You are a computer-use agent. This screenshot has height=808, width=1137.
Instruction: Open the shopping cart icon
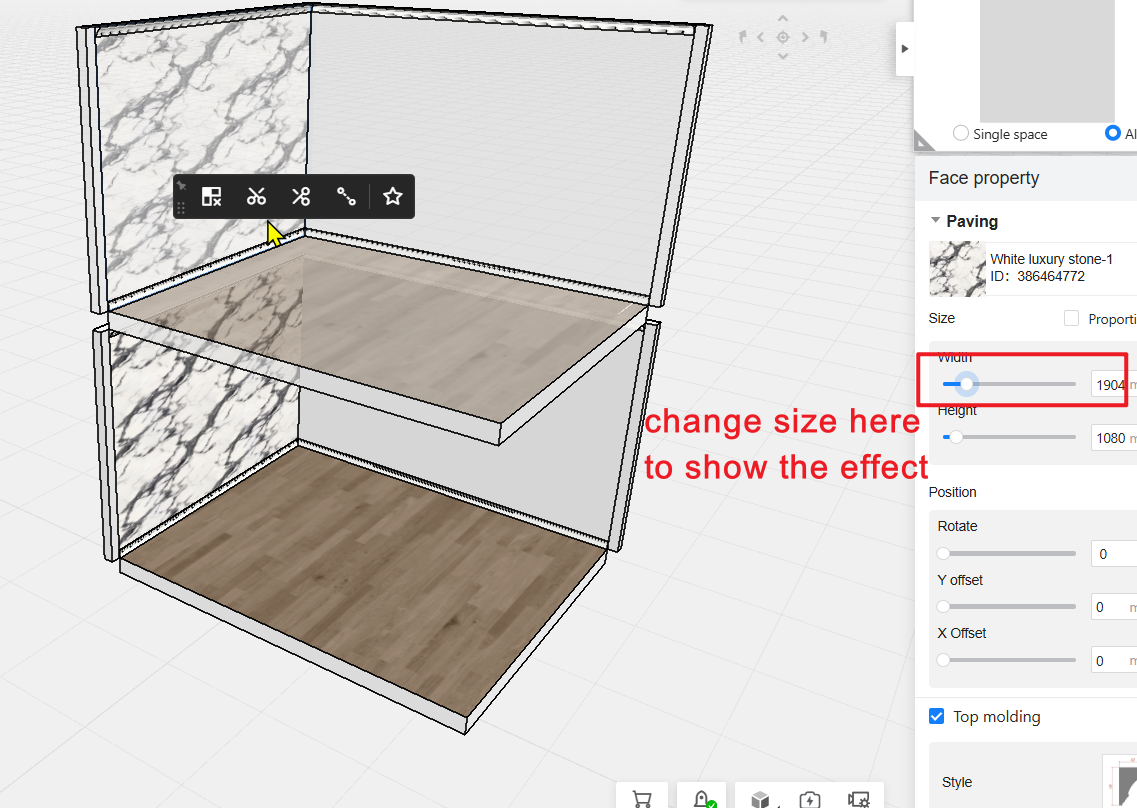pos(642,799)
